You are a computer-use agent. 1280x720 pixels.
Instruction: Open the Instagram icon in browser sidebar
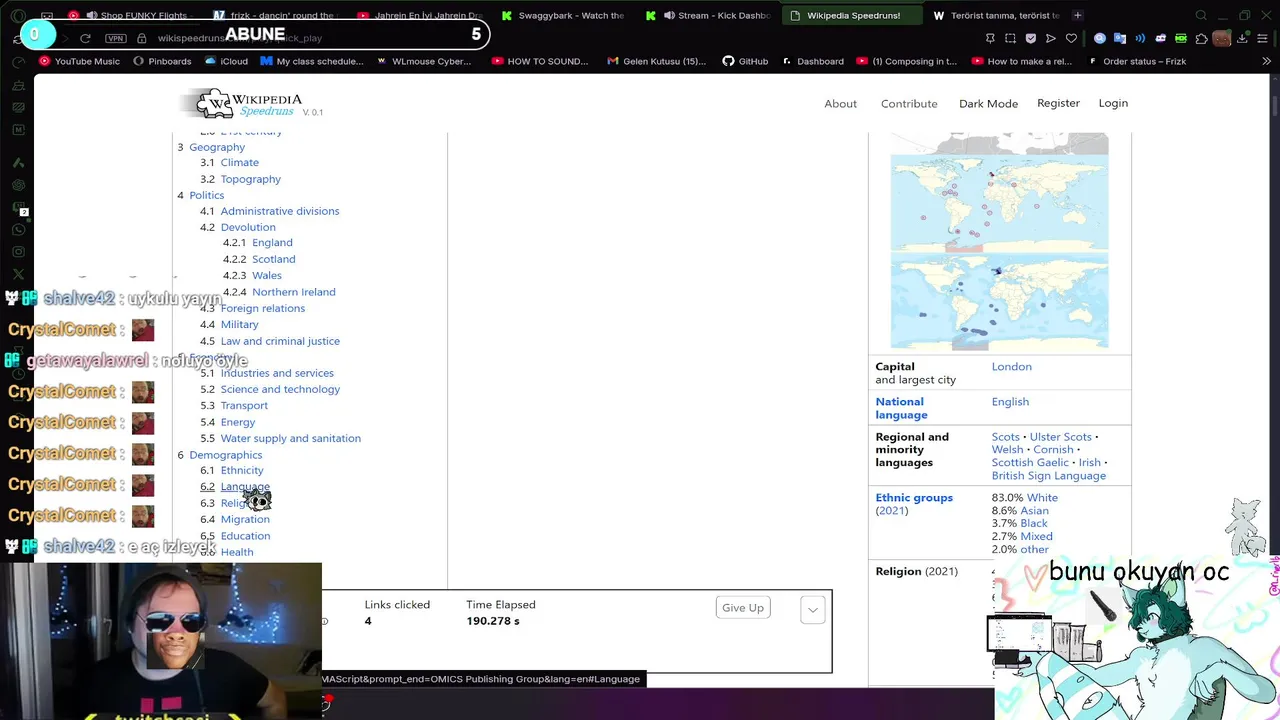click(19, 251)
